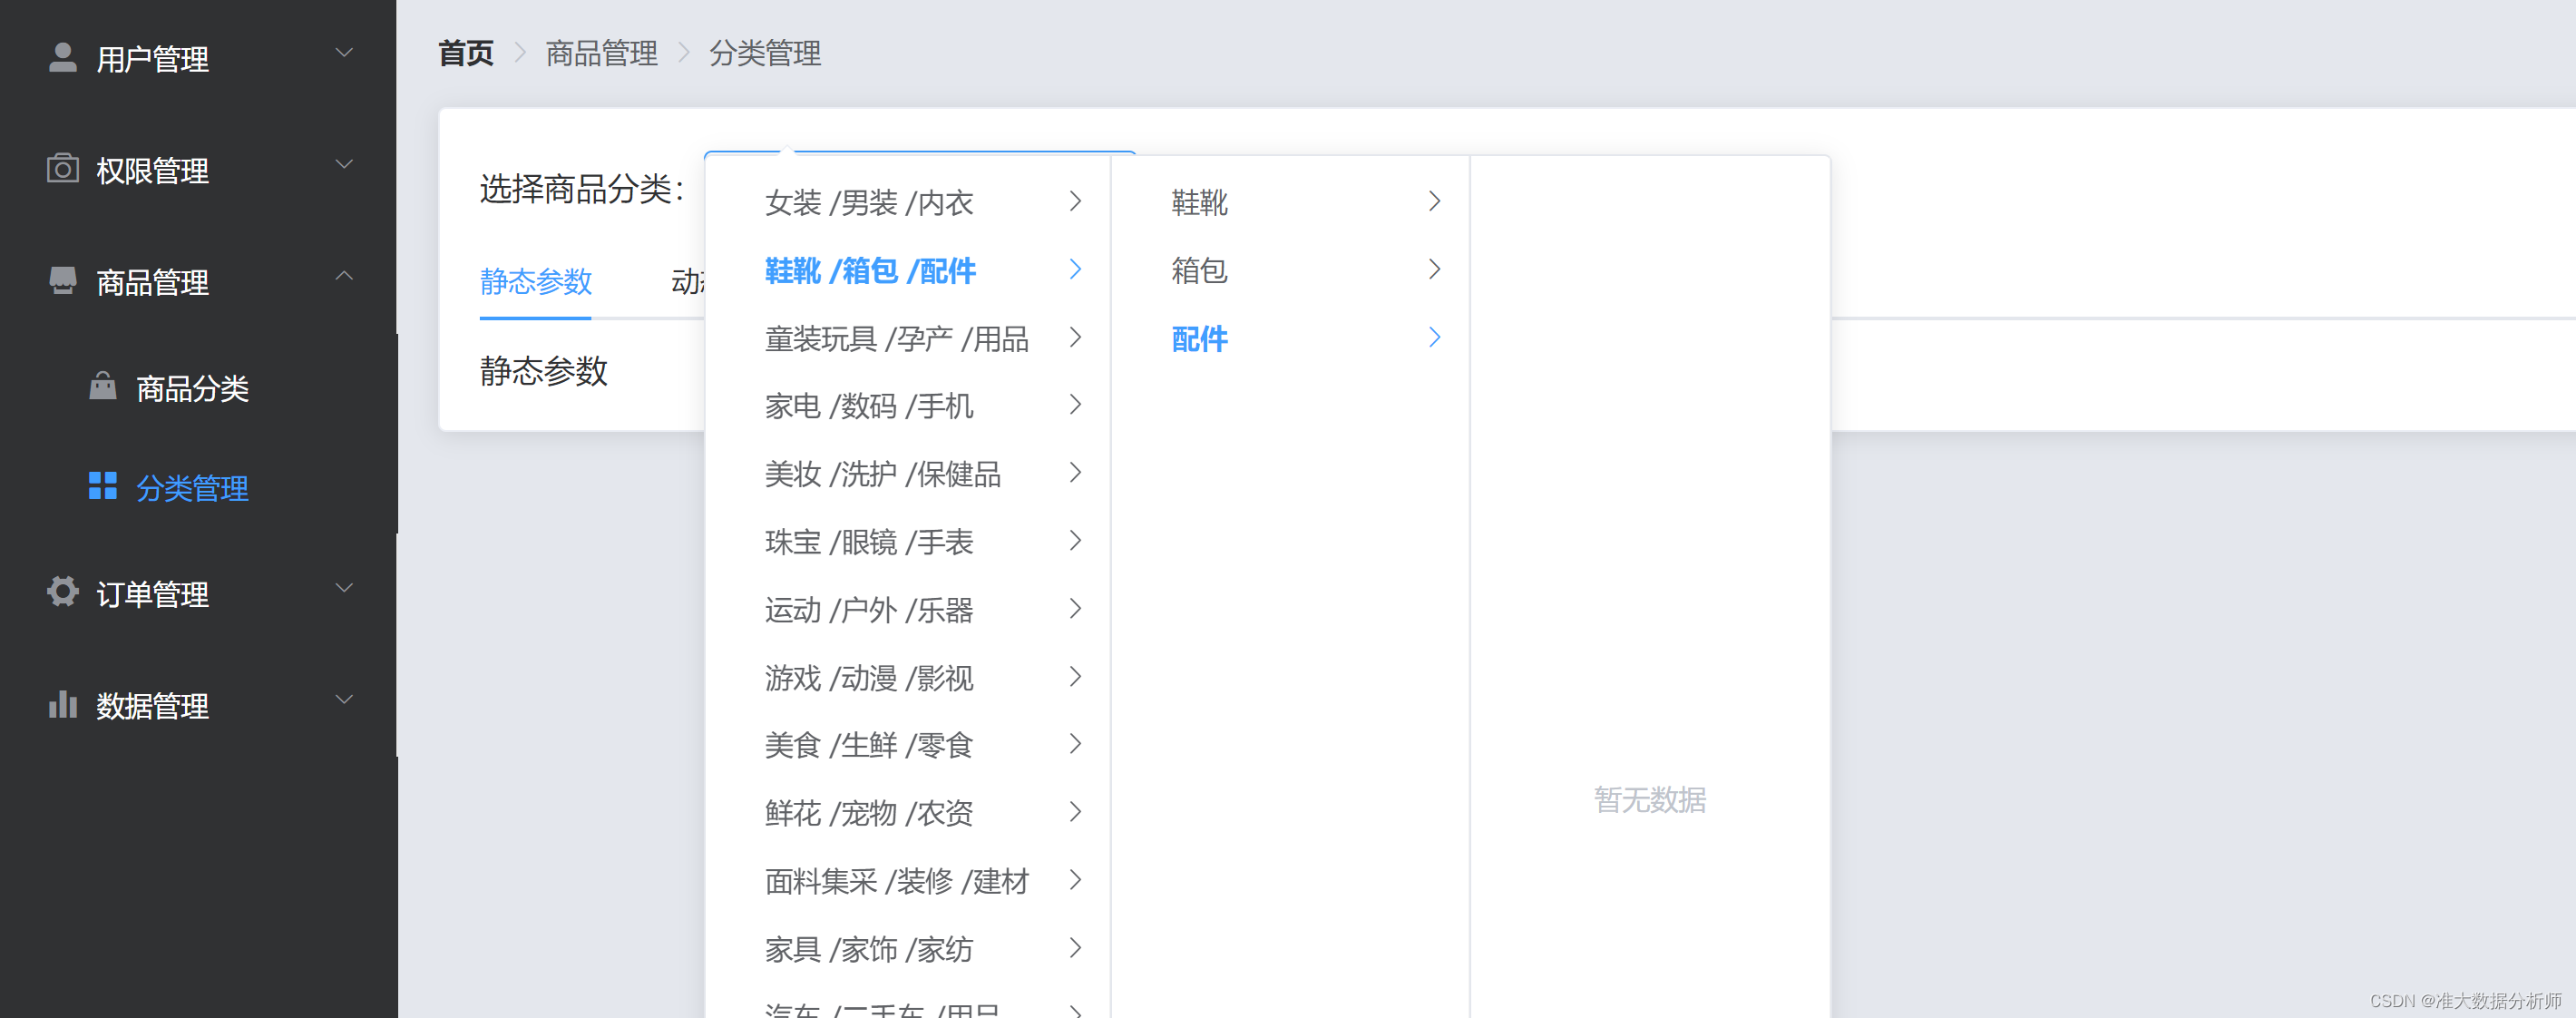
Task: Click the grid icon beside 分类管理
Action: coord(102,486)
